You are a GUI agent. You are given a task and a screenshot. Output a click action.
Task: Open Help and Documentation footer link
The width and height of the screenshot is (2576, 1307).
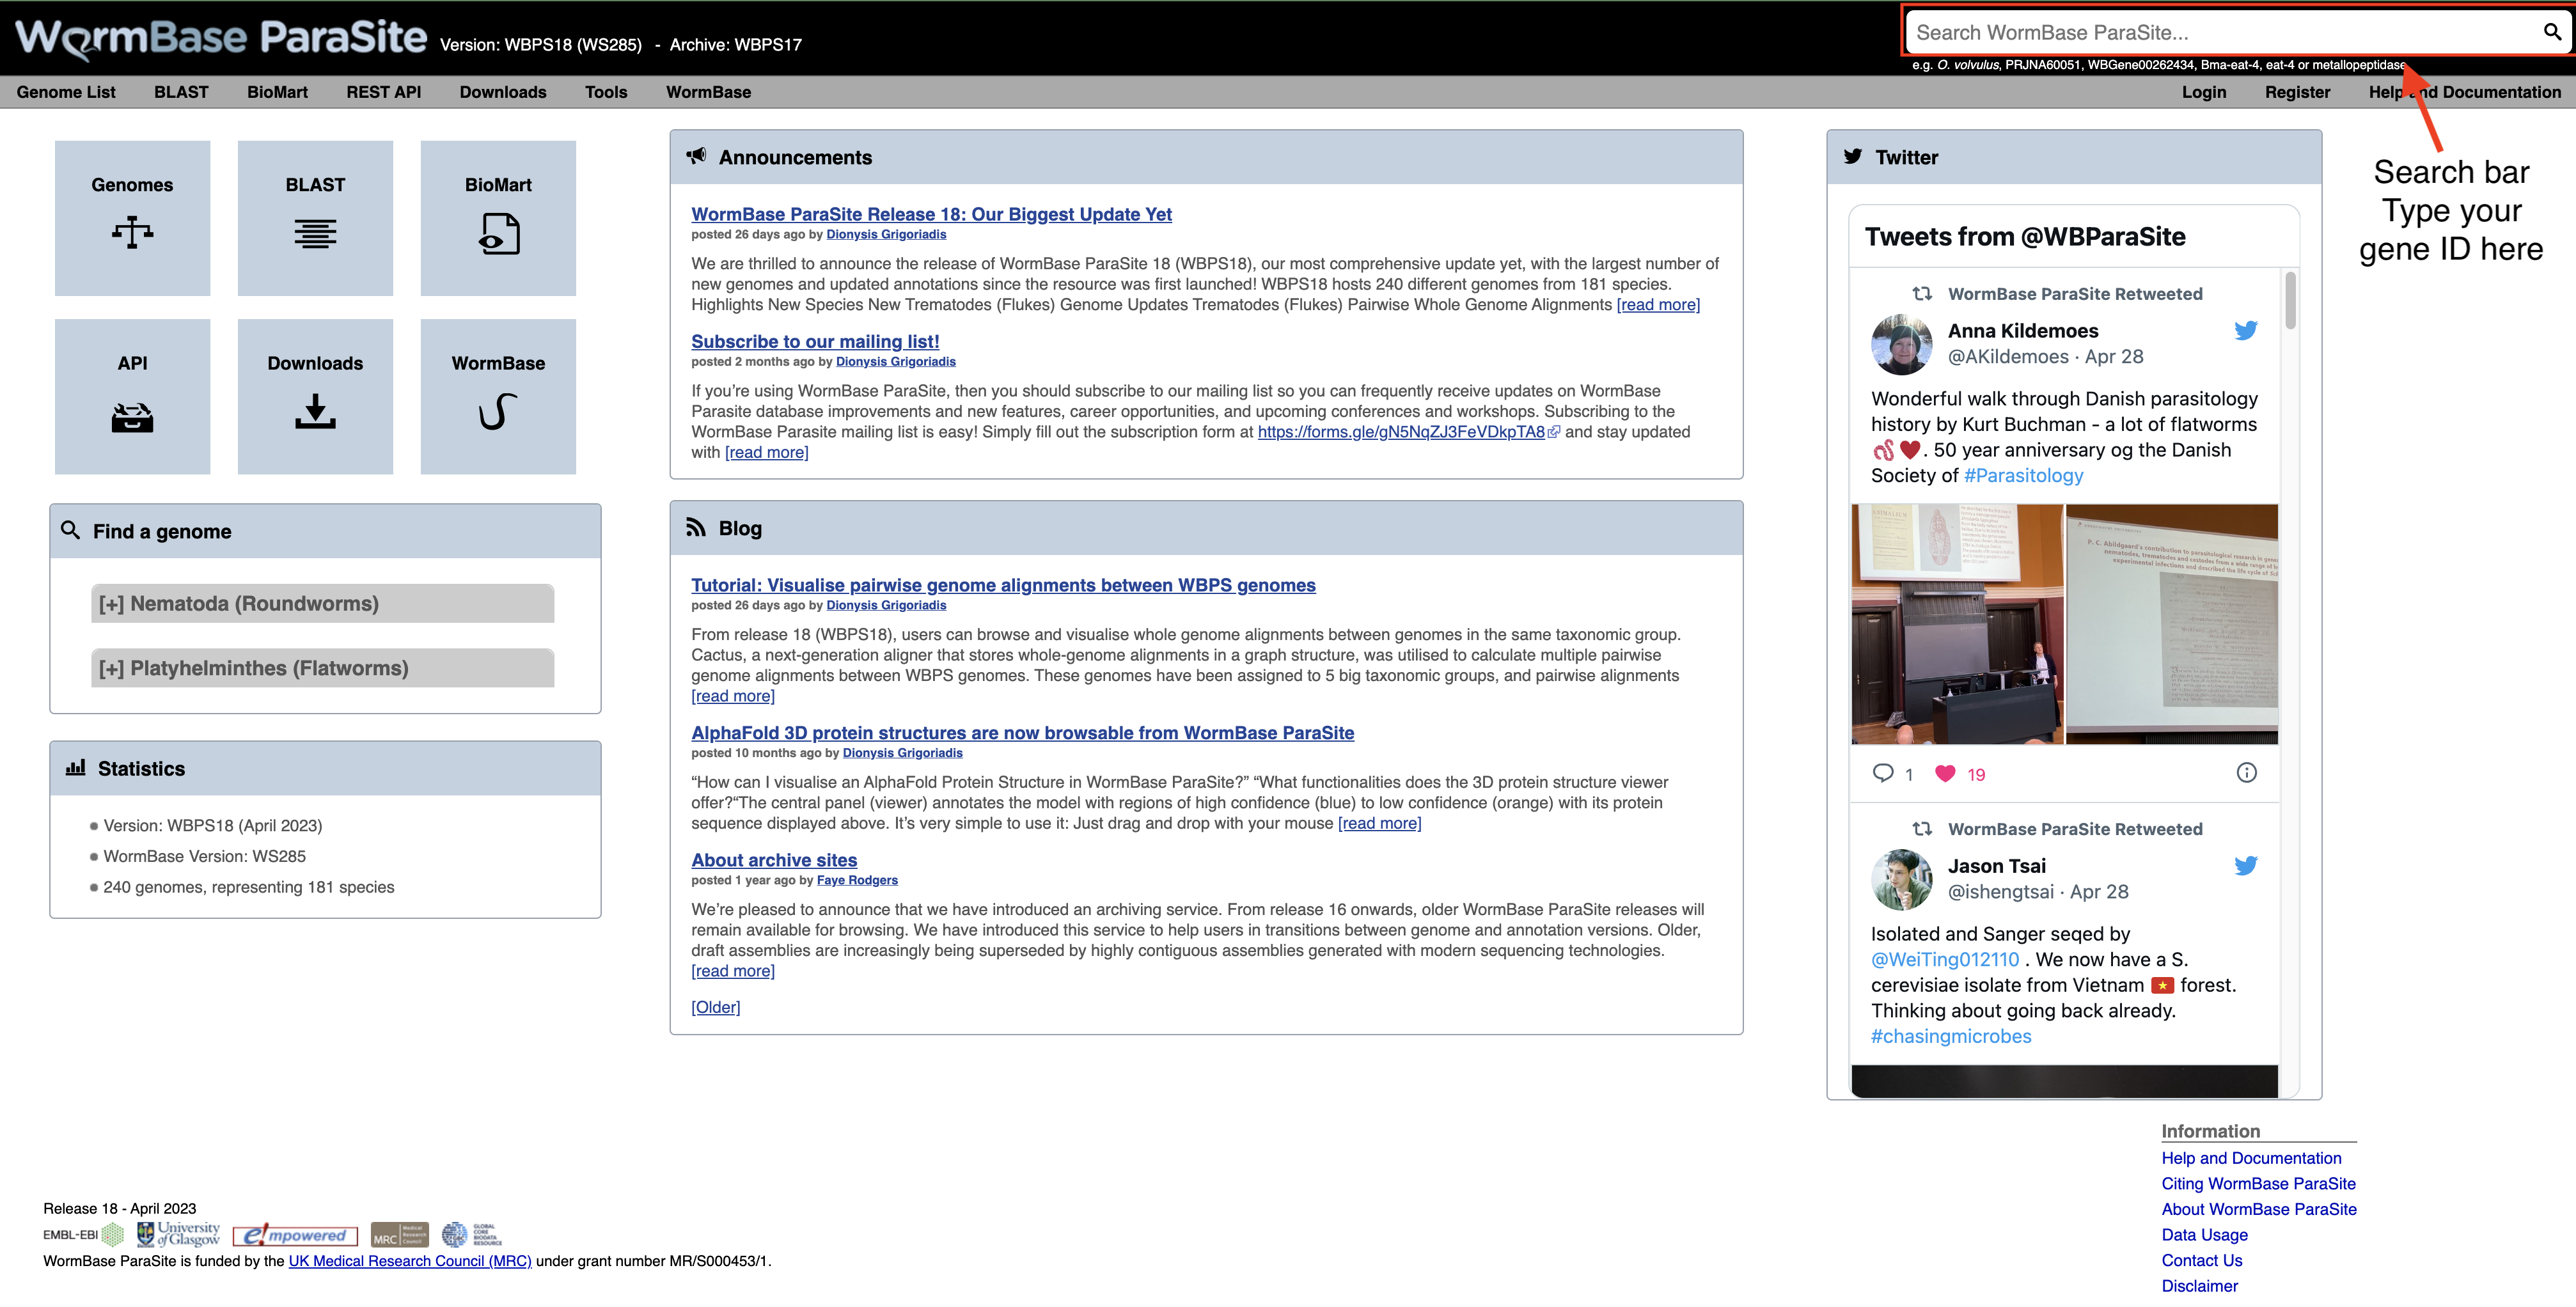2251,1158
